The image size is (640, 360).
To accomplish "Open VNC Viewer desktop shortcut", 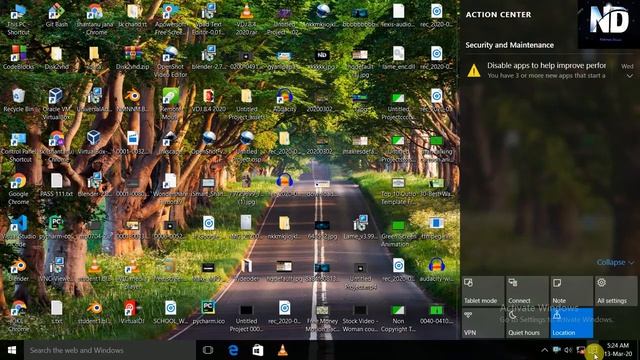I will point(56,269).
